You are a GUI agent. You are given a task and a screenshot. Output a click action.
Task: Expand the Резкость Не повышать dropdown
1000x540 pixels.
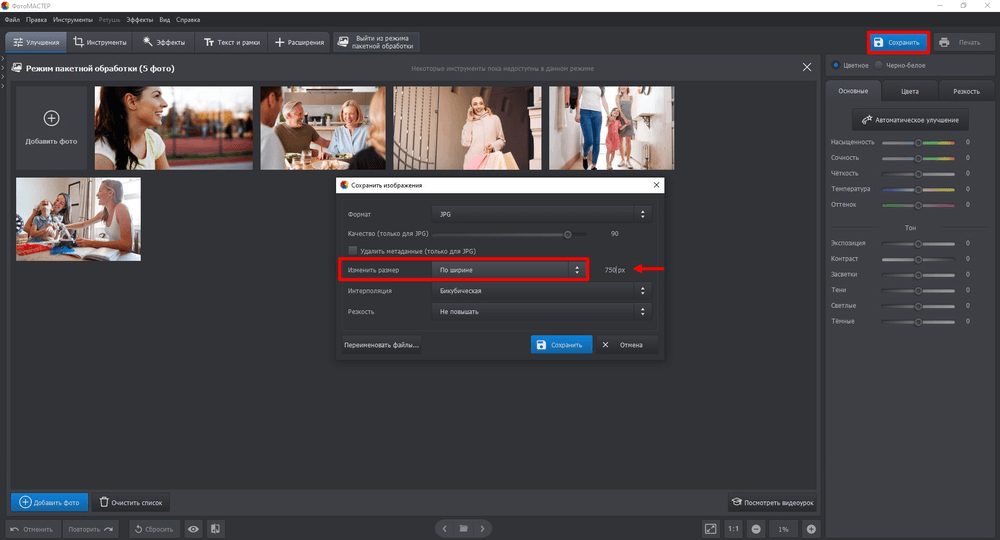pos(541,312)
